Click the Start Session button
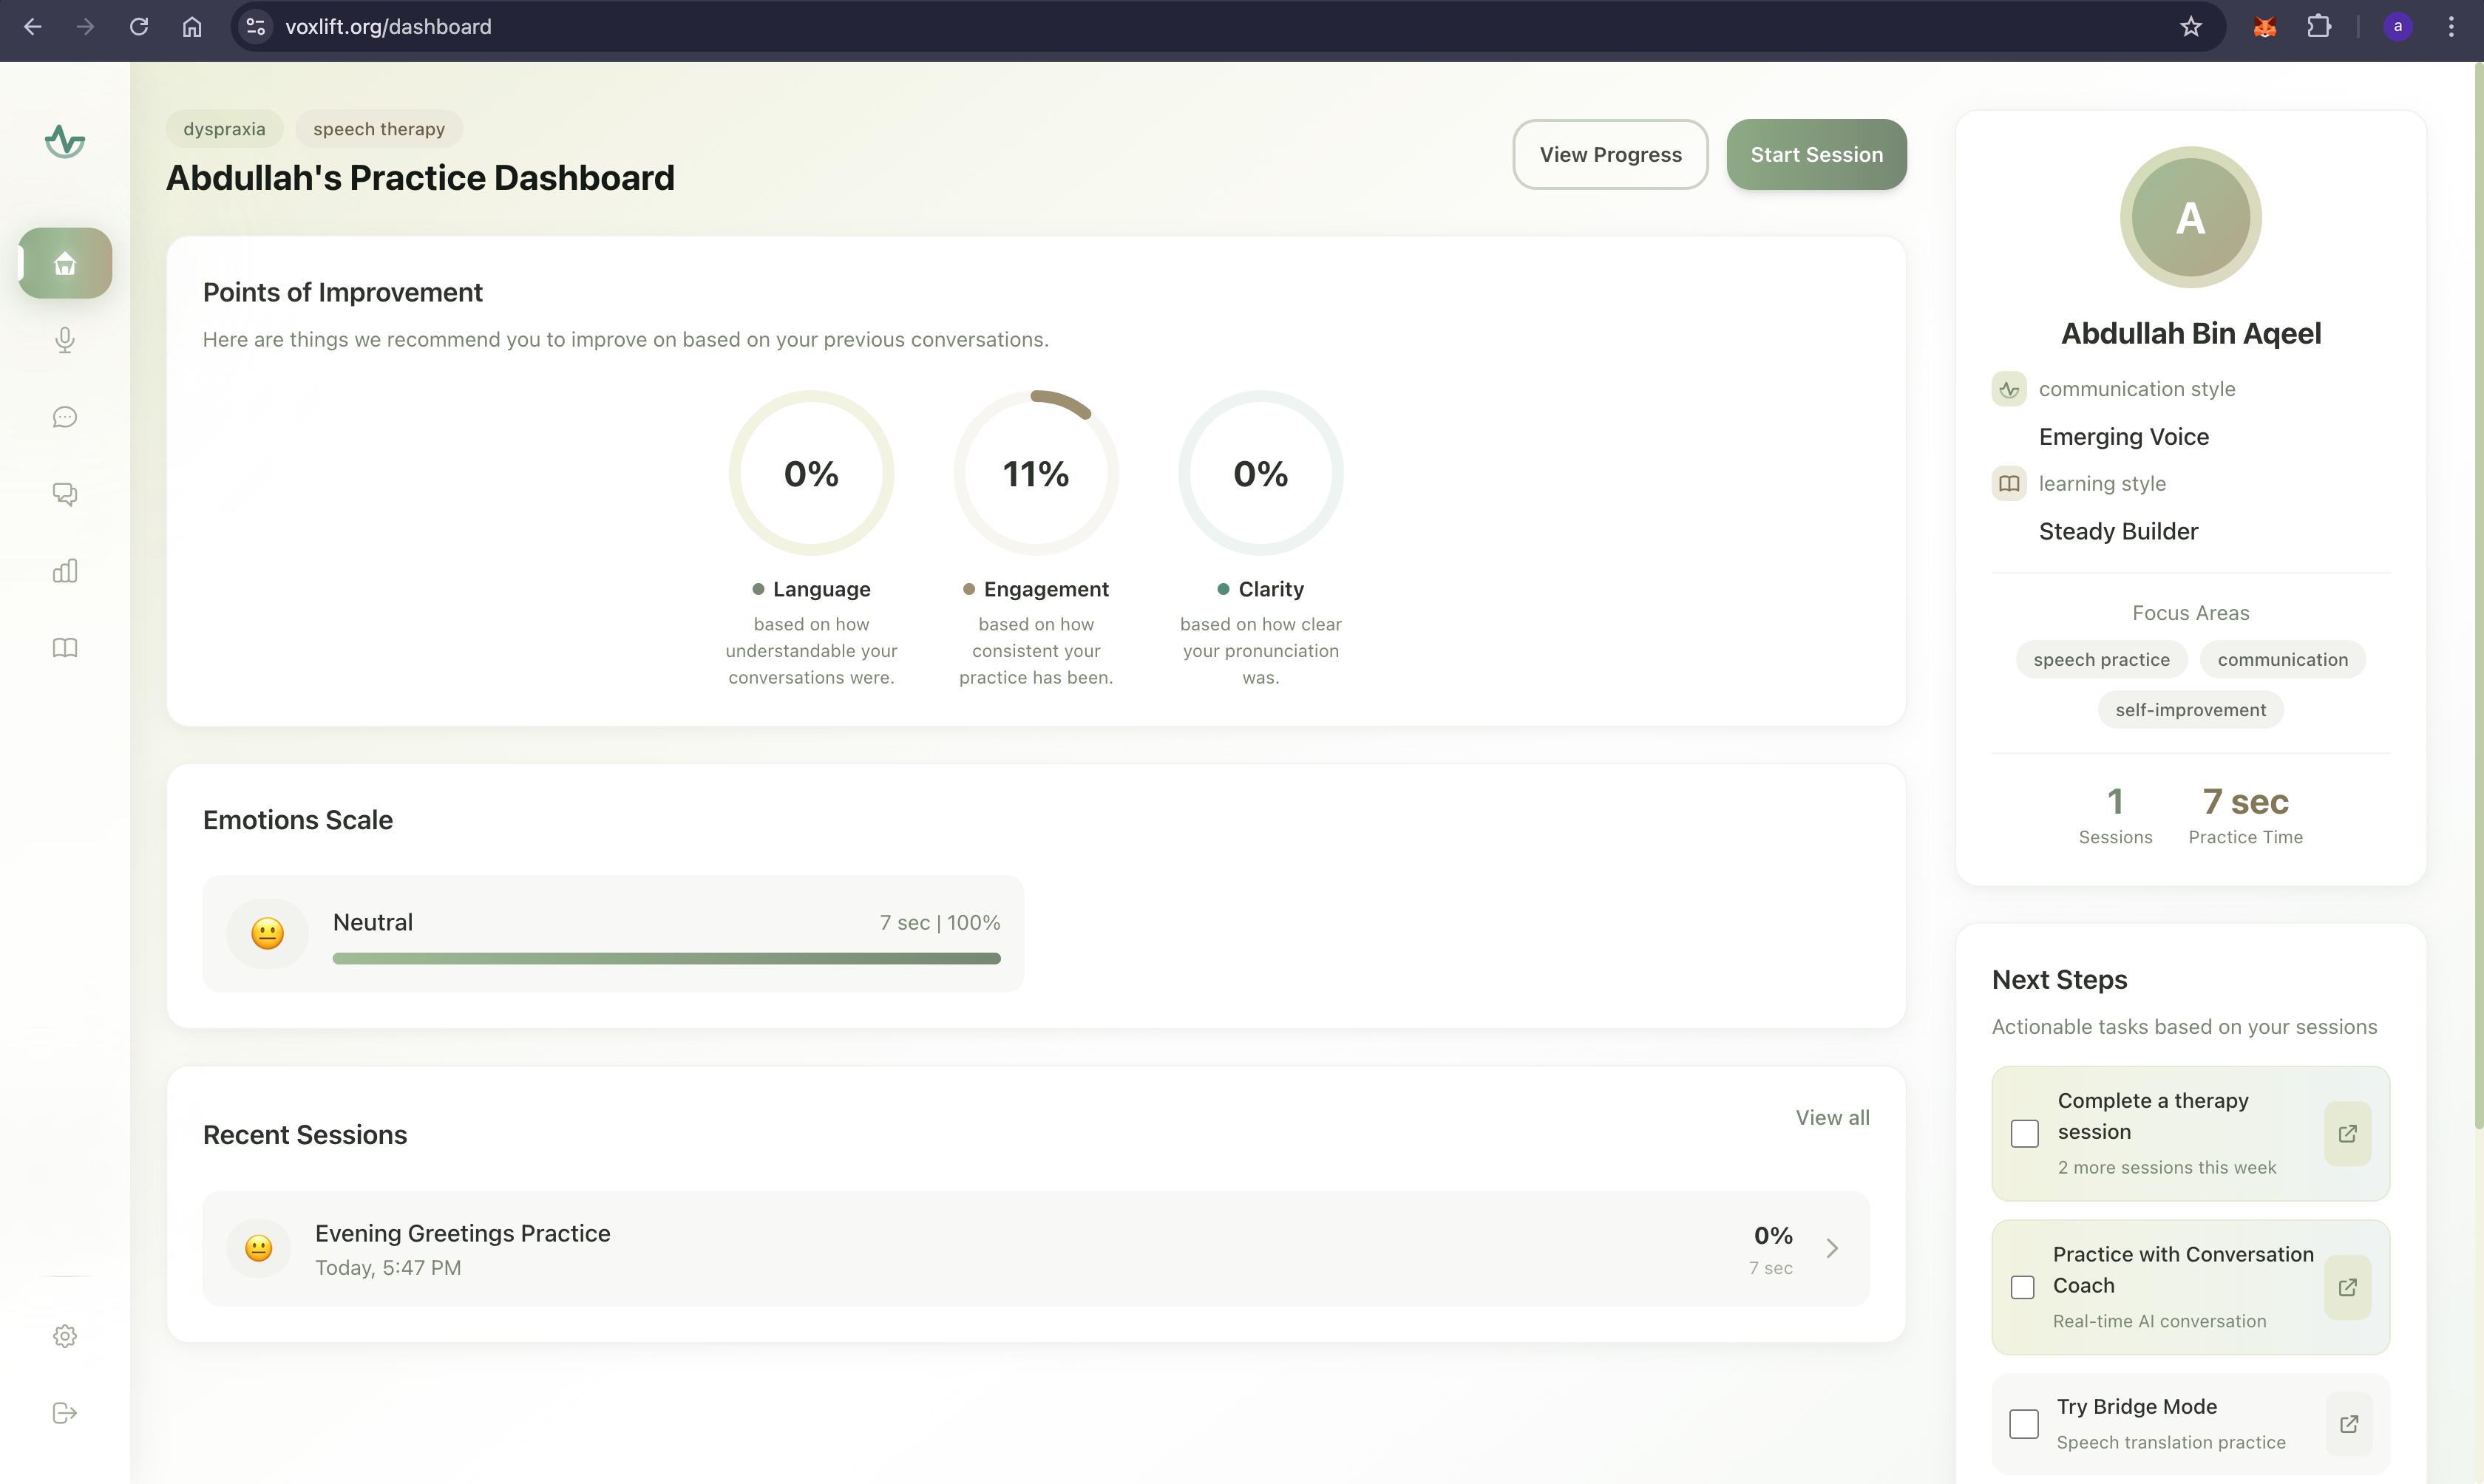The width and height of the screenshot is (2484, 1484). pos(1816,155)
